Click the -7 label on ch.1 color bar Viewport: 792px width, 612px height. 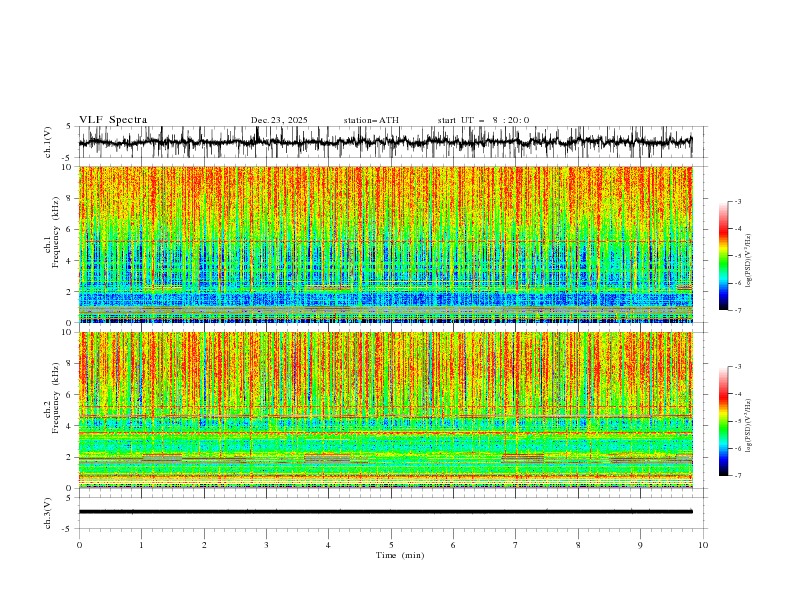pyautogui.click(x=738, y=310)
